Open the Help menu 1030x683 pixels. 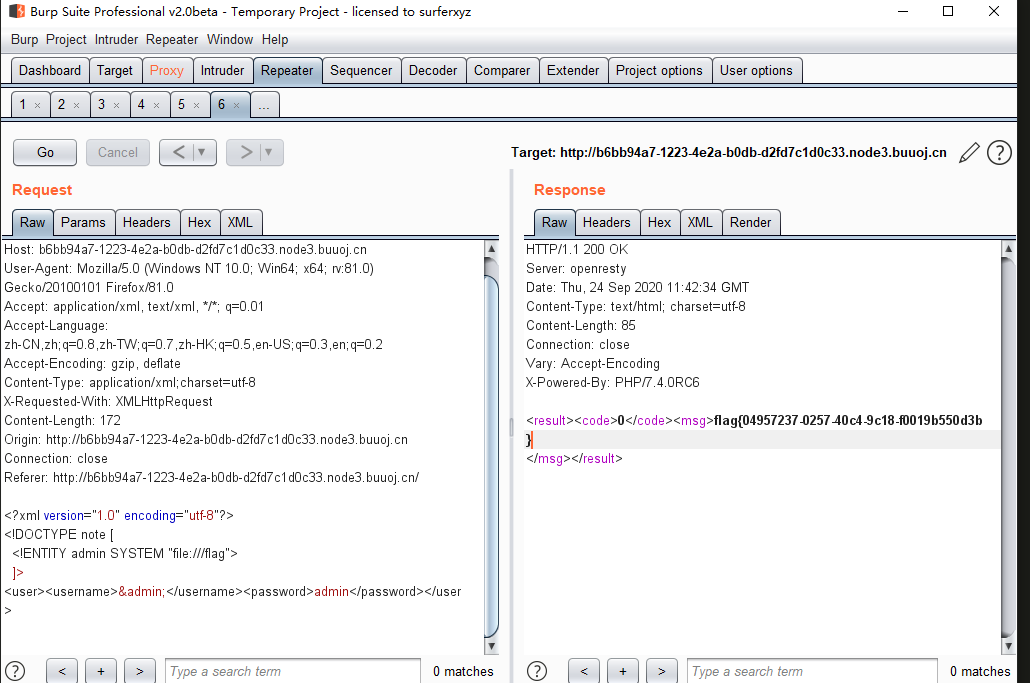coord(275,39)
